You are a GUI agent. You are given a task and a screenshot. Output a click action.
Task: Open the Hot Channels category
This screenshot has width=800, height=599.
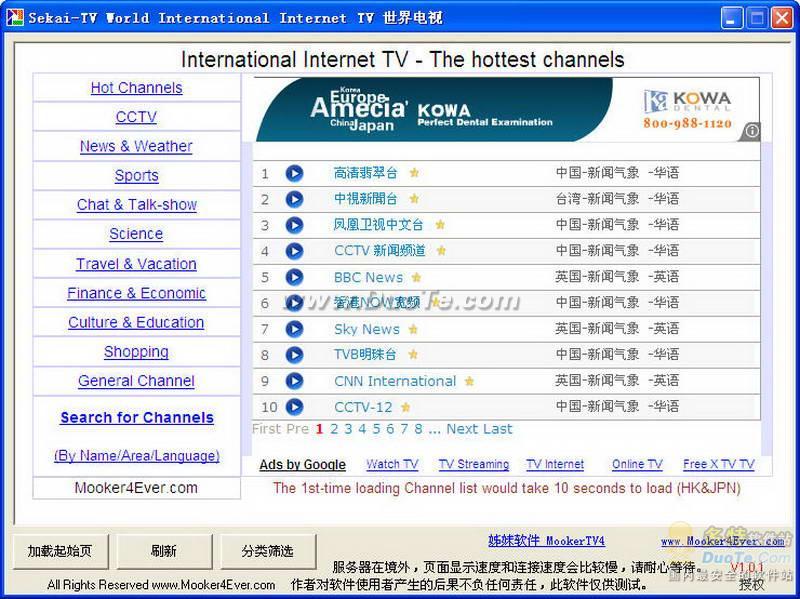click(x=136, y=88)
